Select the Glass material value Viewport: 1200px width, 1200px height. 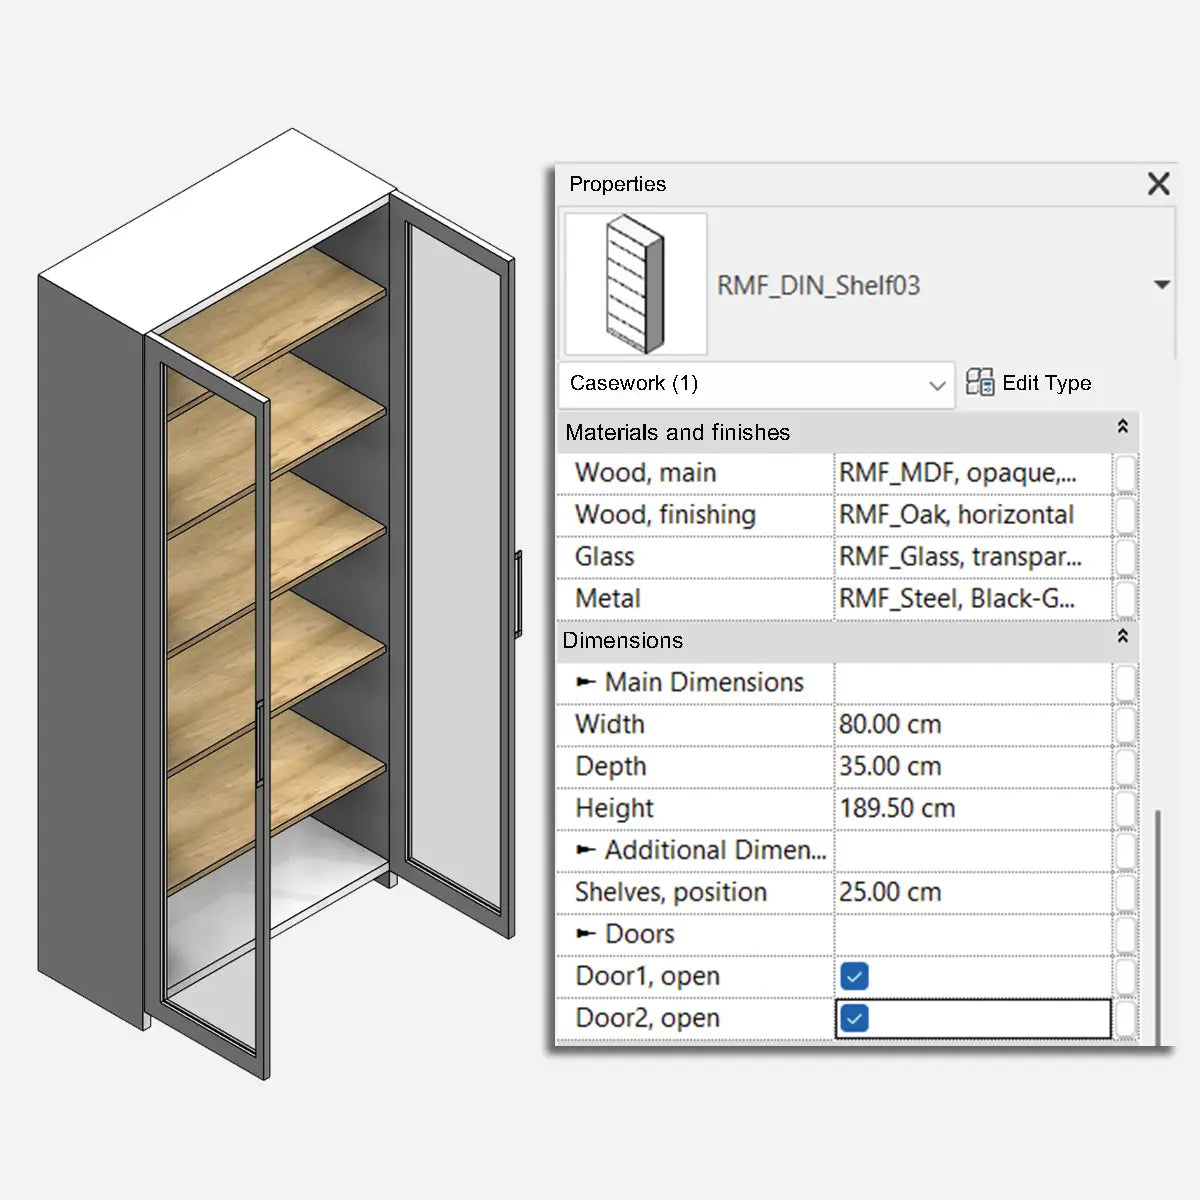click(972, 557)
